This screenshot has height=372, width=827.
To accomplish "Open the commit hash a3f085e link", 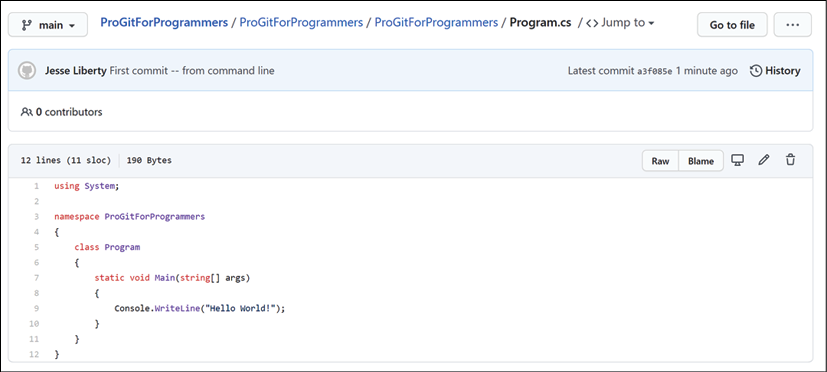I will [655, 71].
